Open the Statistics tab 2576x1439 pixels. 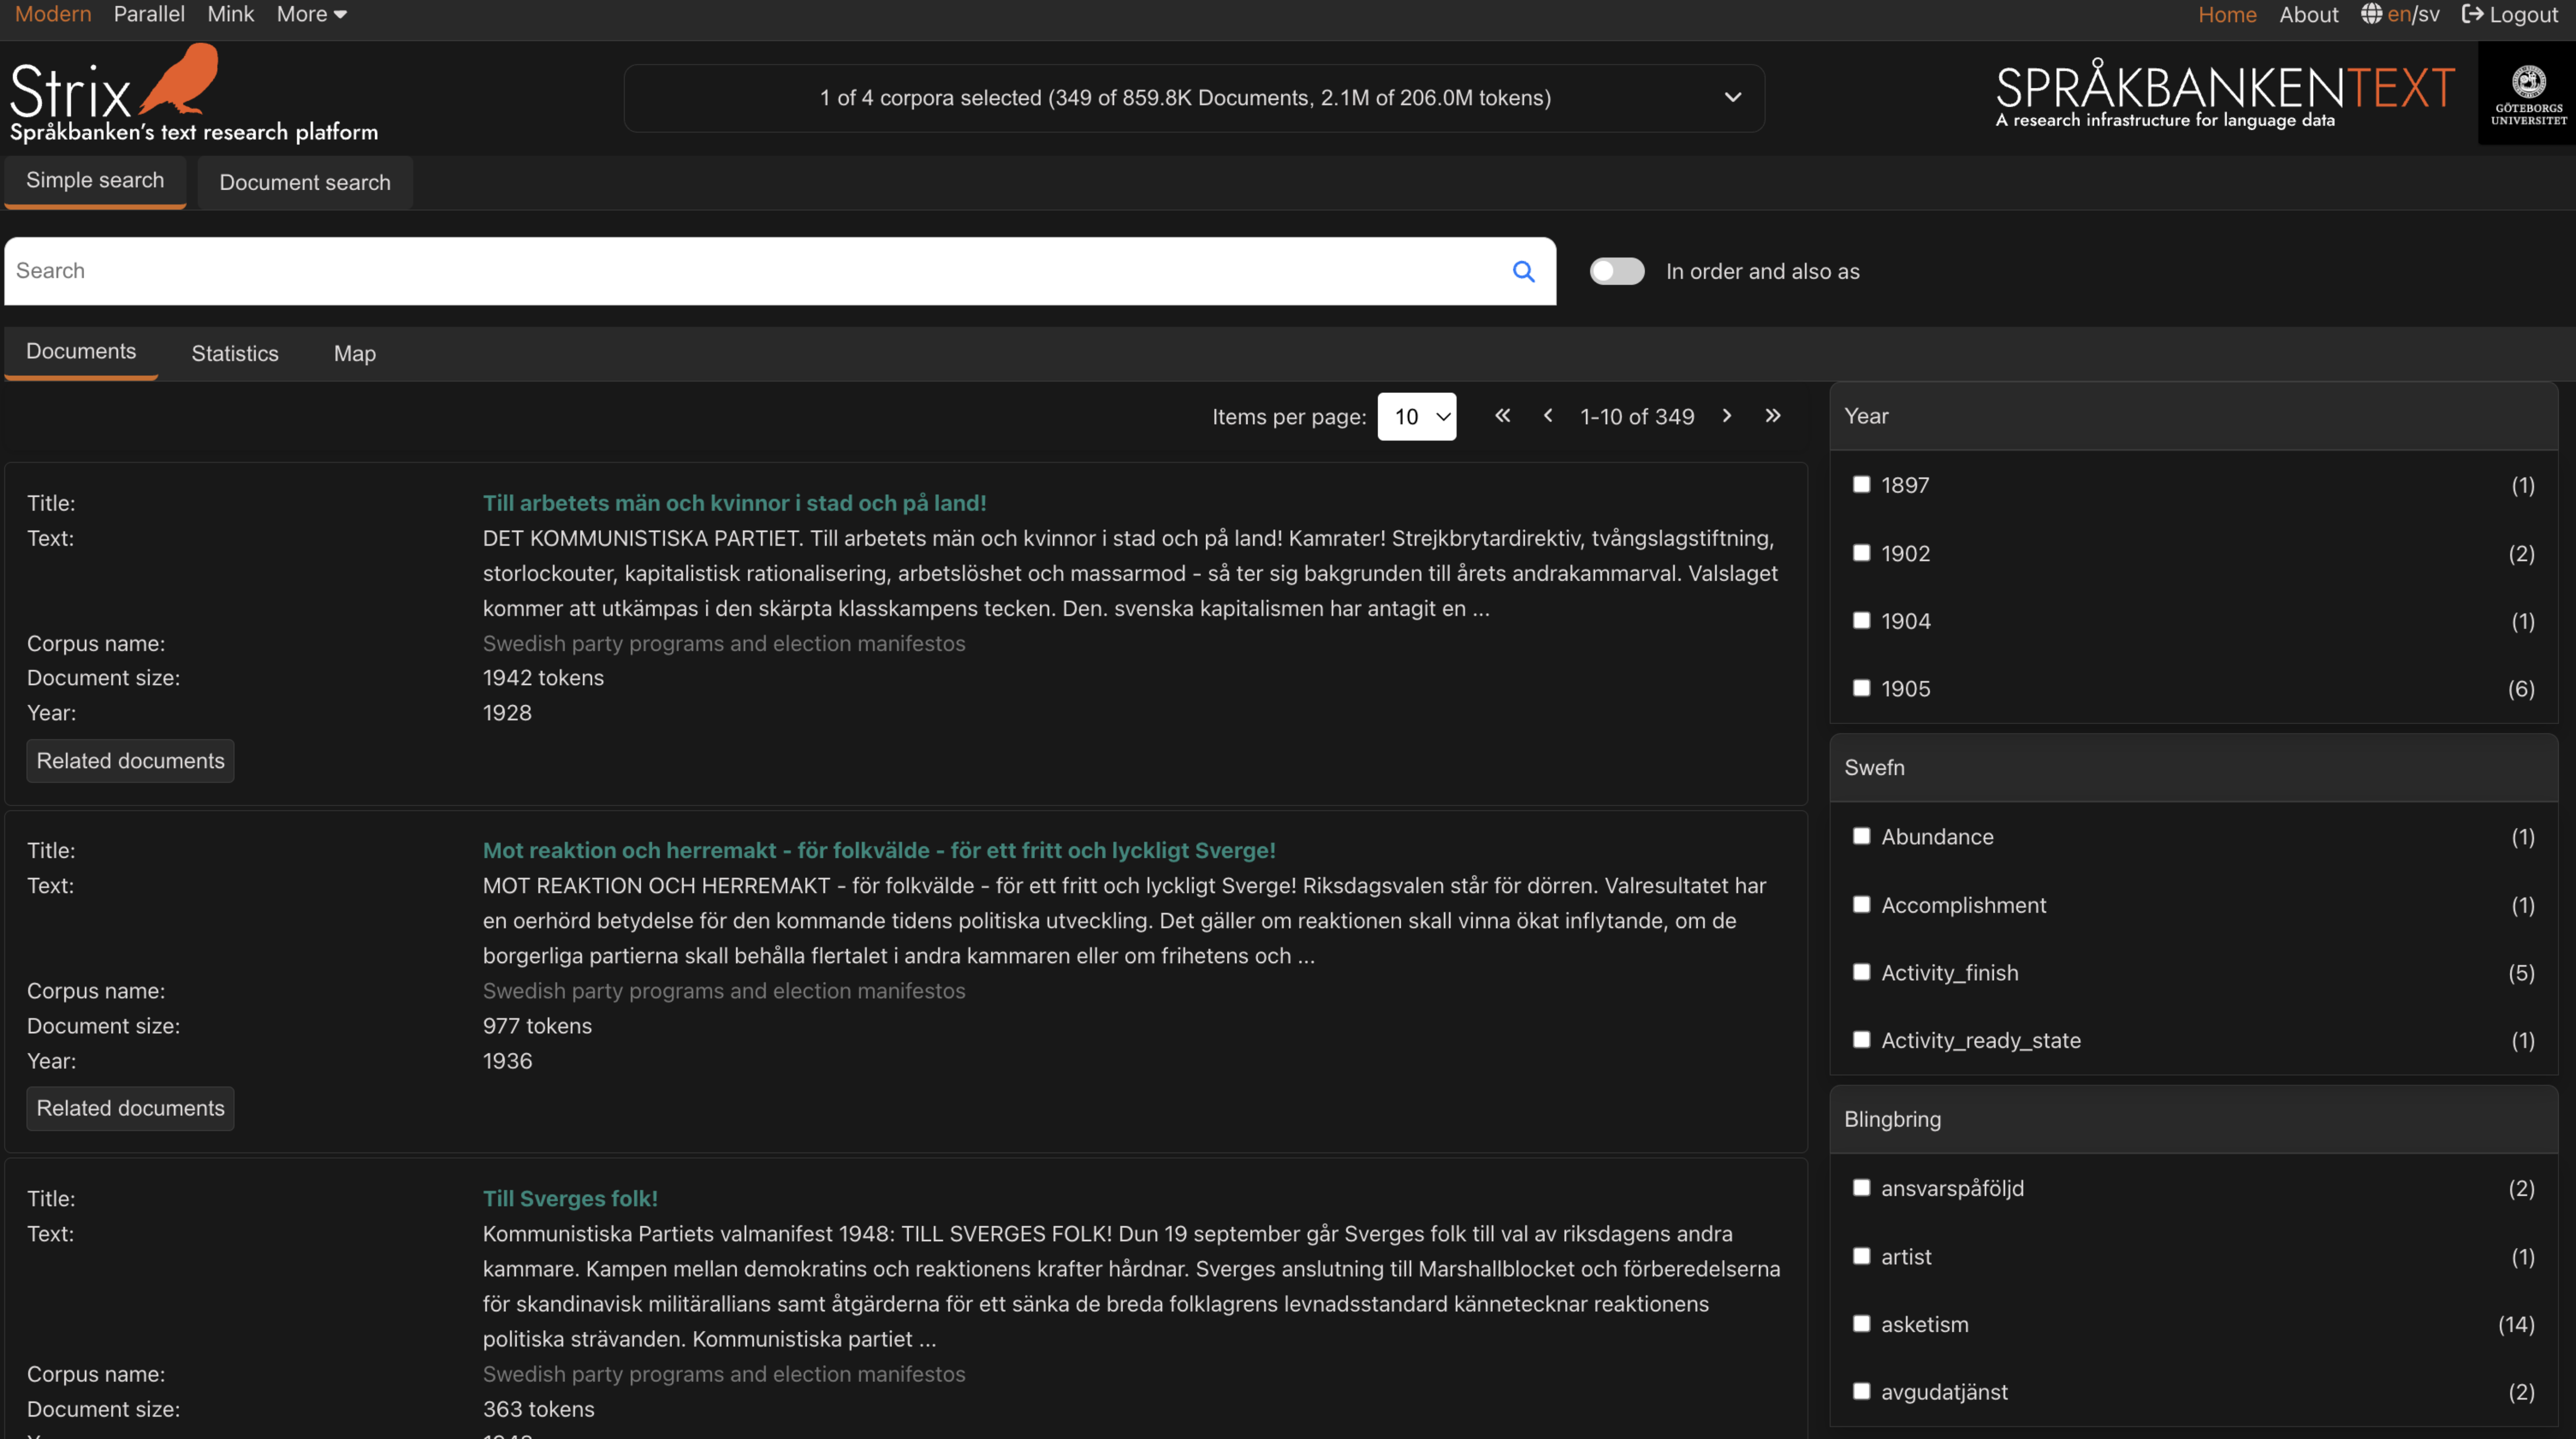[x=235, y=354]
